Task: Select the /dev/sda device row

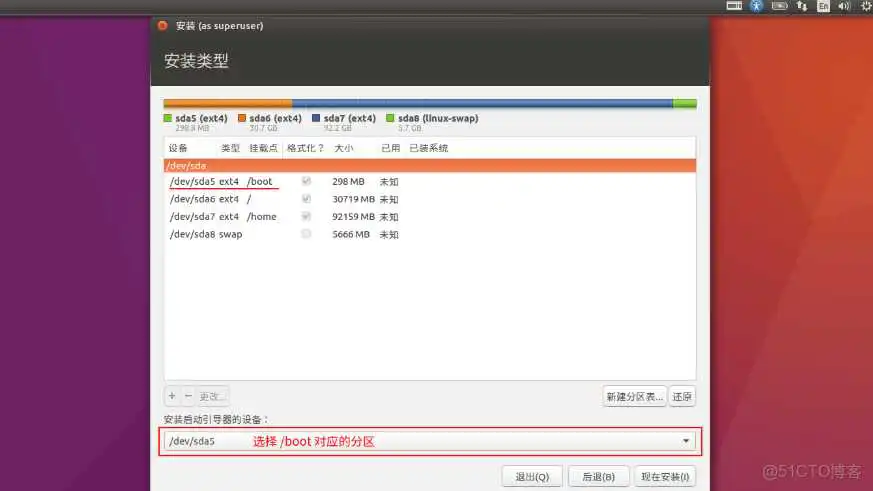Action: point(430,165)
